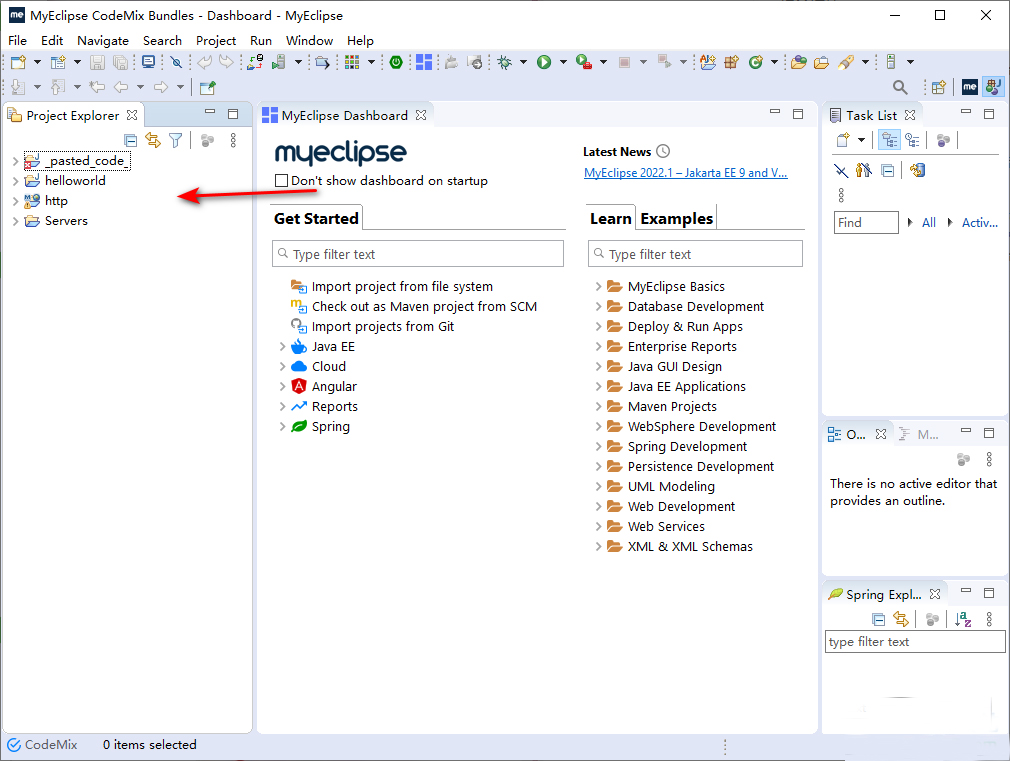The height and width of the screenshot is (761, 1010).
Task: Click the CodeMix icon in status bar
Action: point(14,745)
